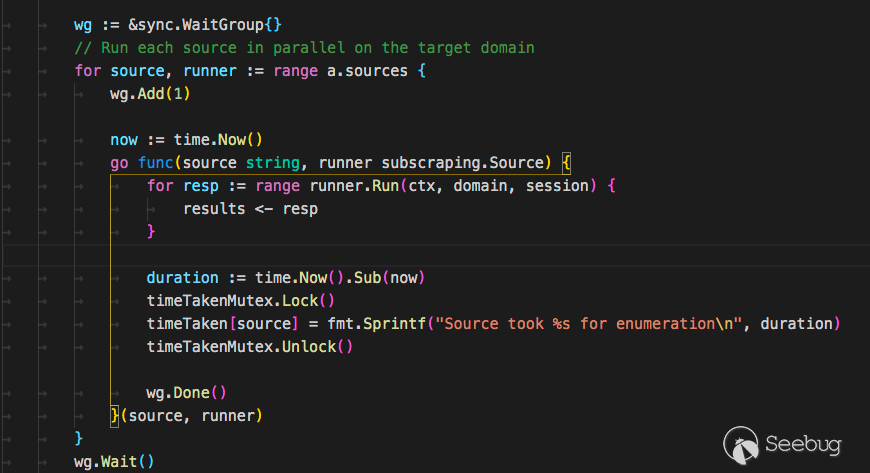Click the Seebug logo icon
Viewport: 870px width, 473px height.
click(x=741, y=443)
